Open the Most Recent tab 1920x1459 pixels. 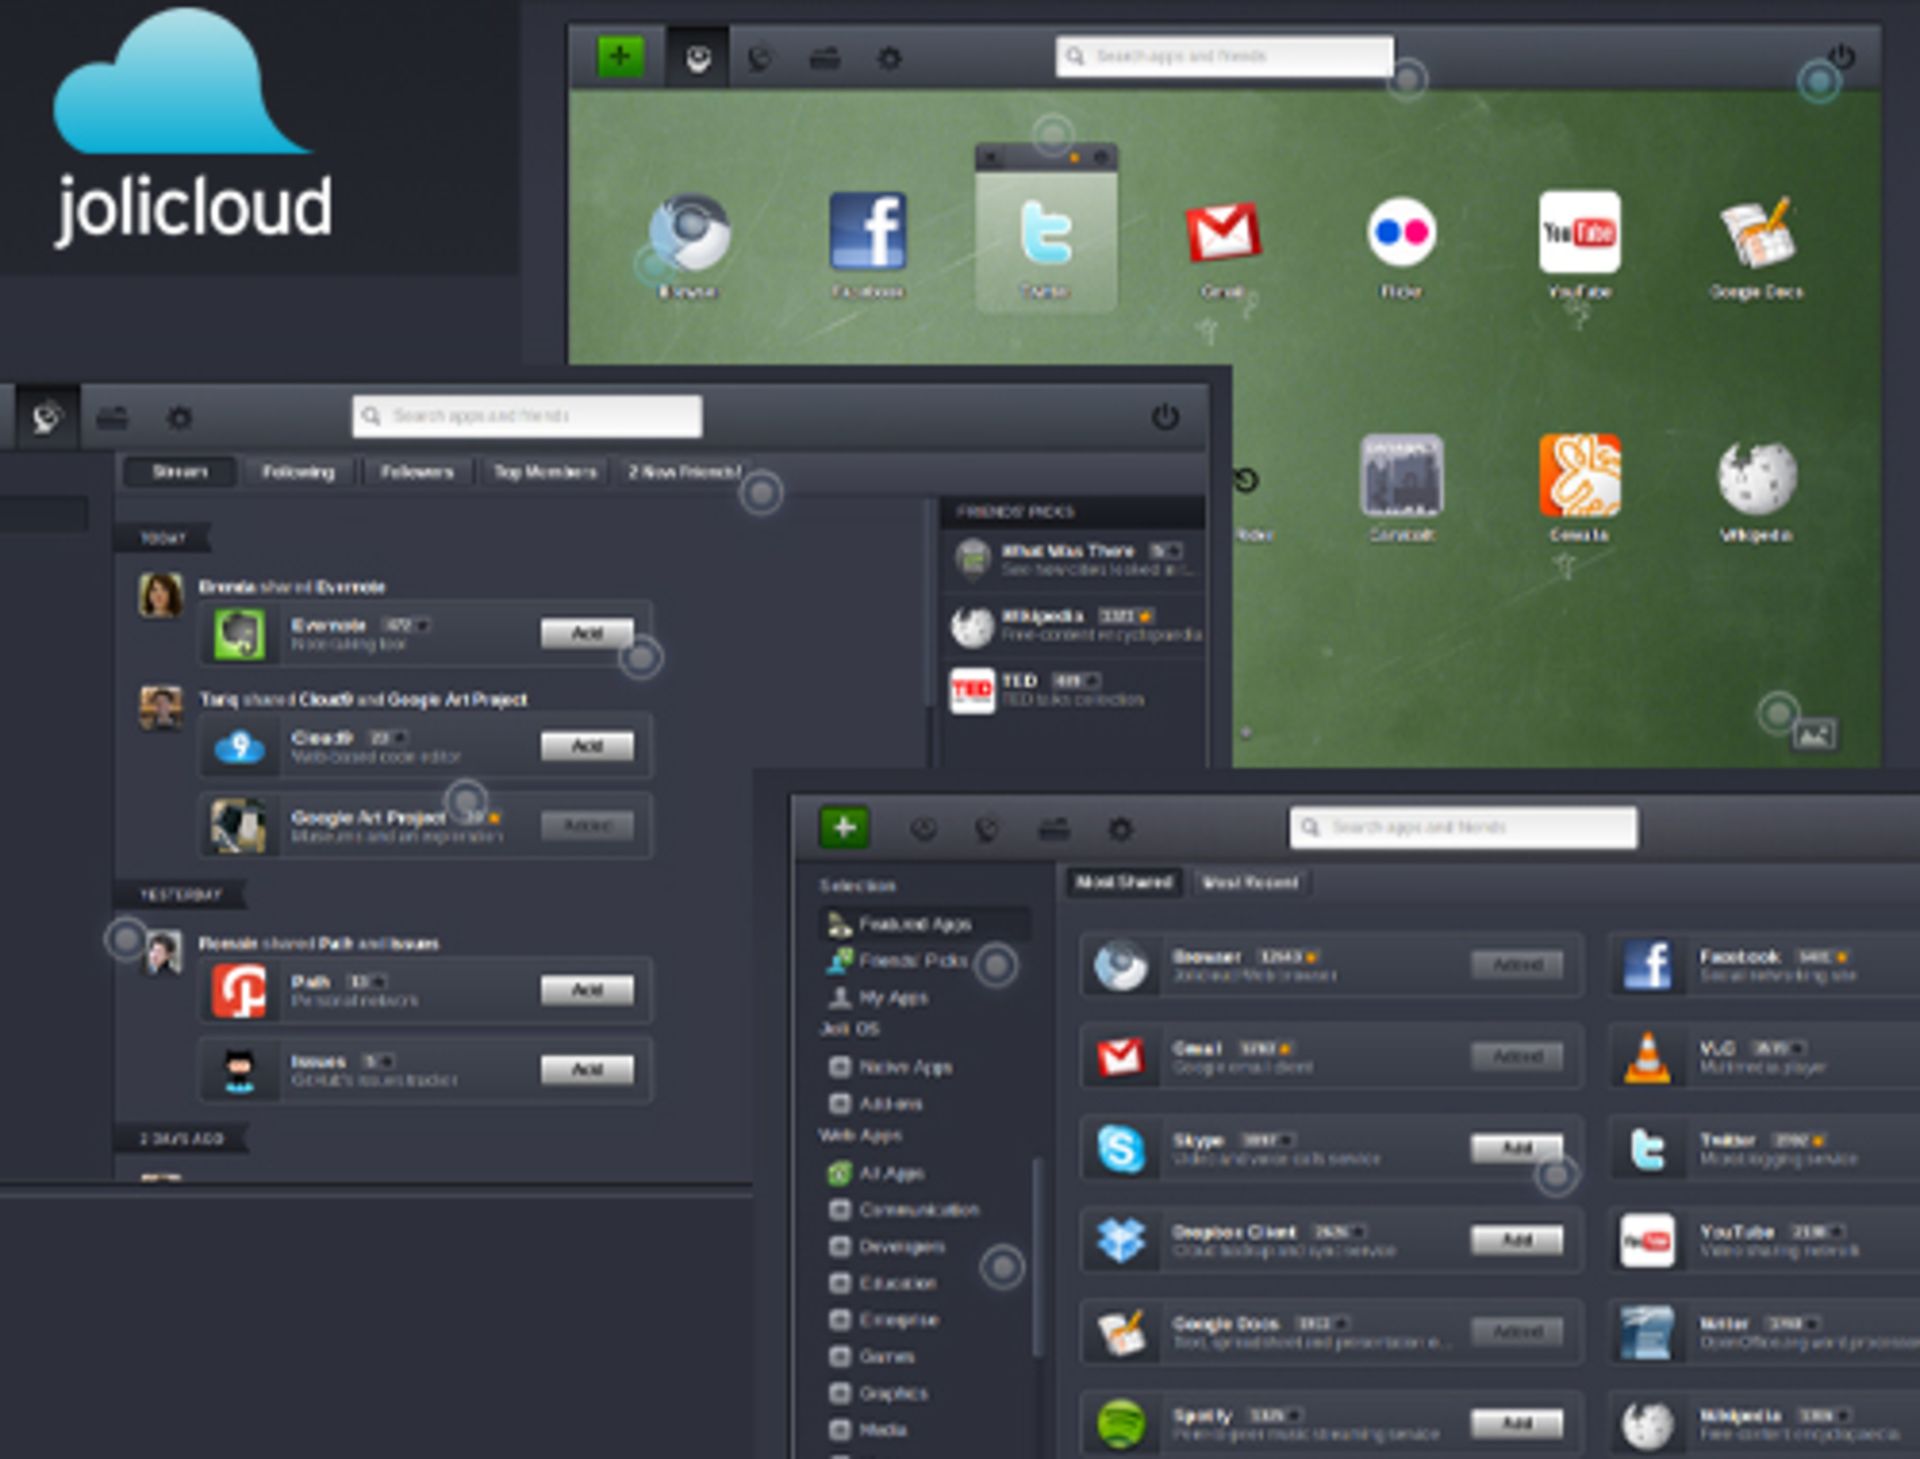1253,882
